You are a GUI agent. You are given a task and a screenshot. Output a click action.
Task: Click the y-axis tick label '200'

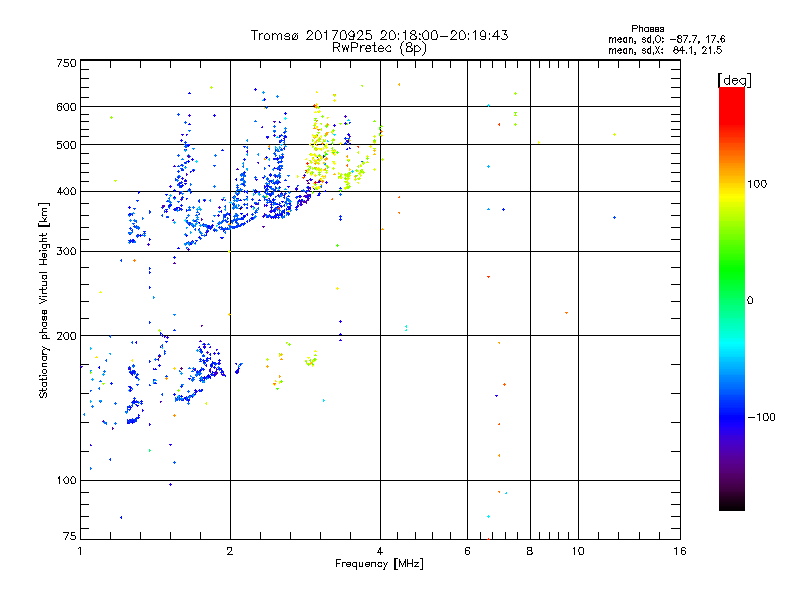[x=66, y=336]
